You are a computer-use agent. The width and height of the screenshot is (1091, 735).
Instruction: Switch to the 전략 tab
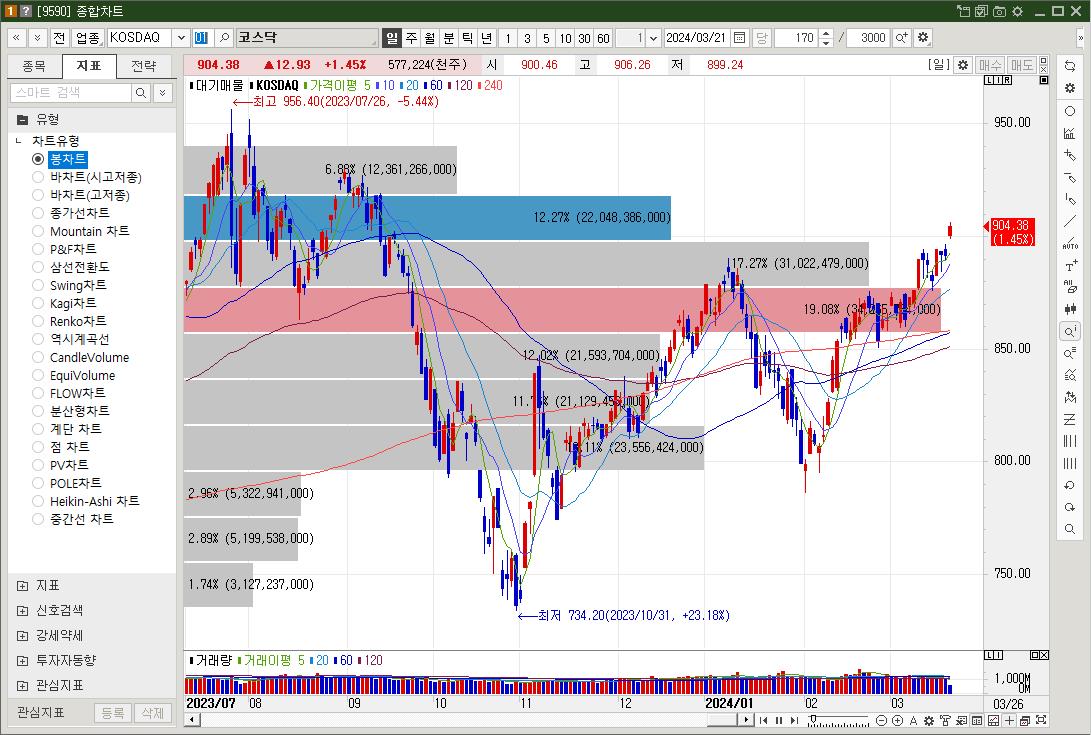click(144, 66)
